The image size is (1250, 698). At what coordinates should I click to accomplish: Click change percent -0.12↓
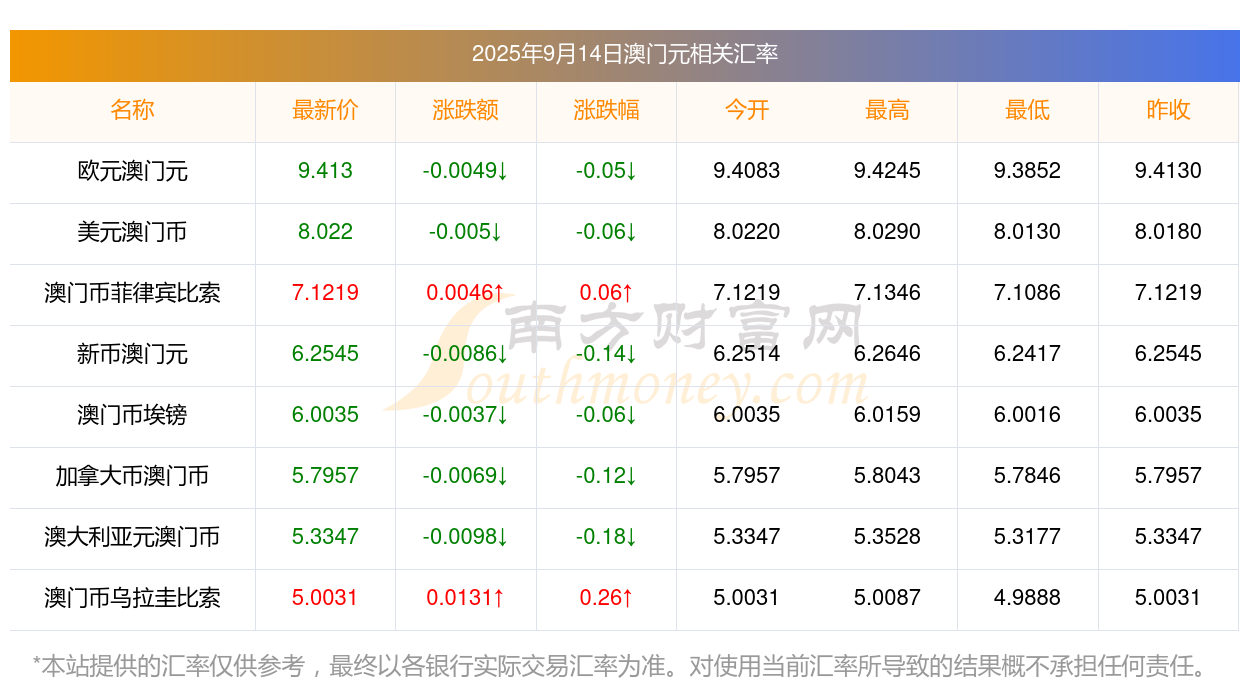click(x=606, y=476)
